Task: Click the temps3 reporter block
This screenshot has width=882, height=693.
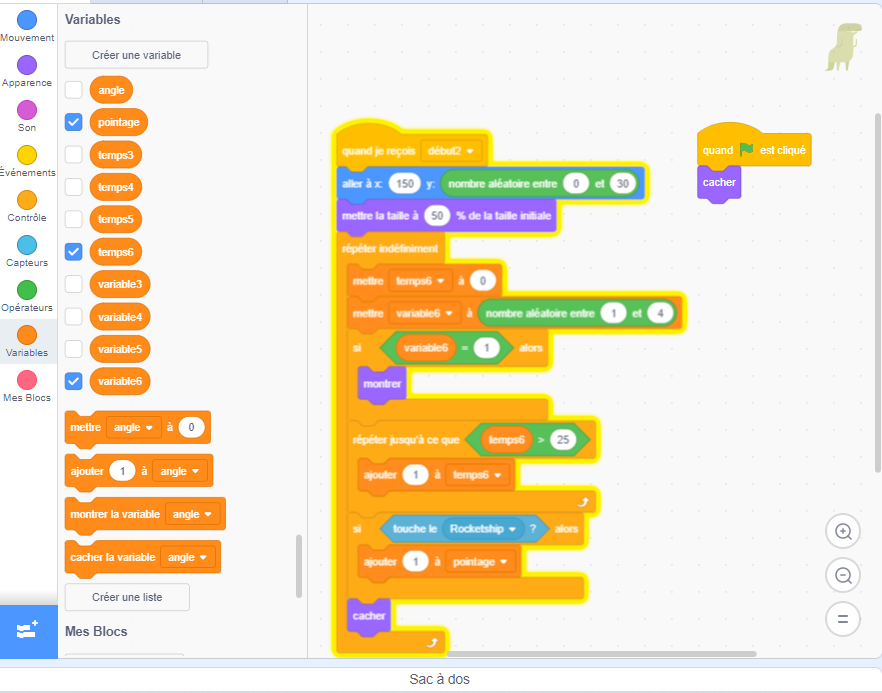Action: click(116, 155)
